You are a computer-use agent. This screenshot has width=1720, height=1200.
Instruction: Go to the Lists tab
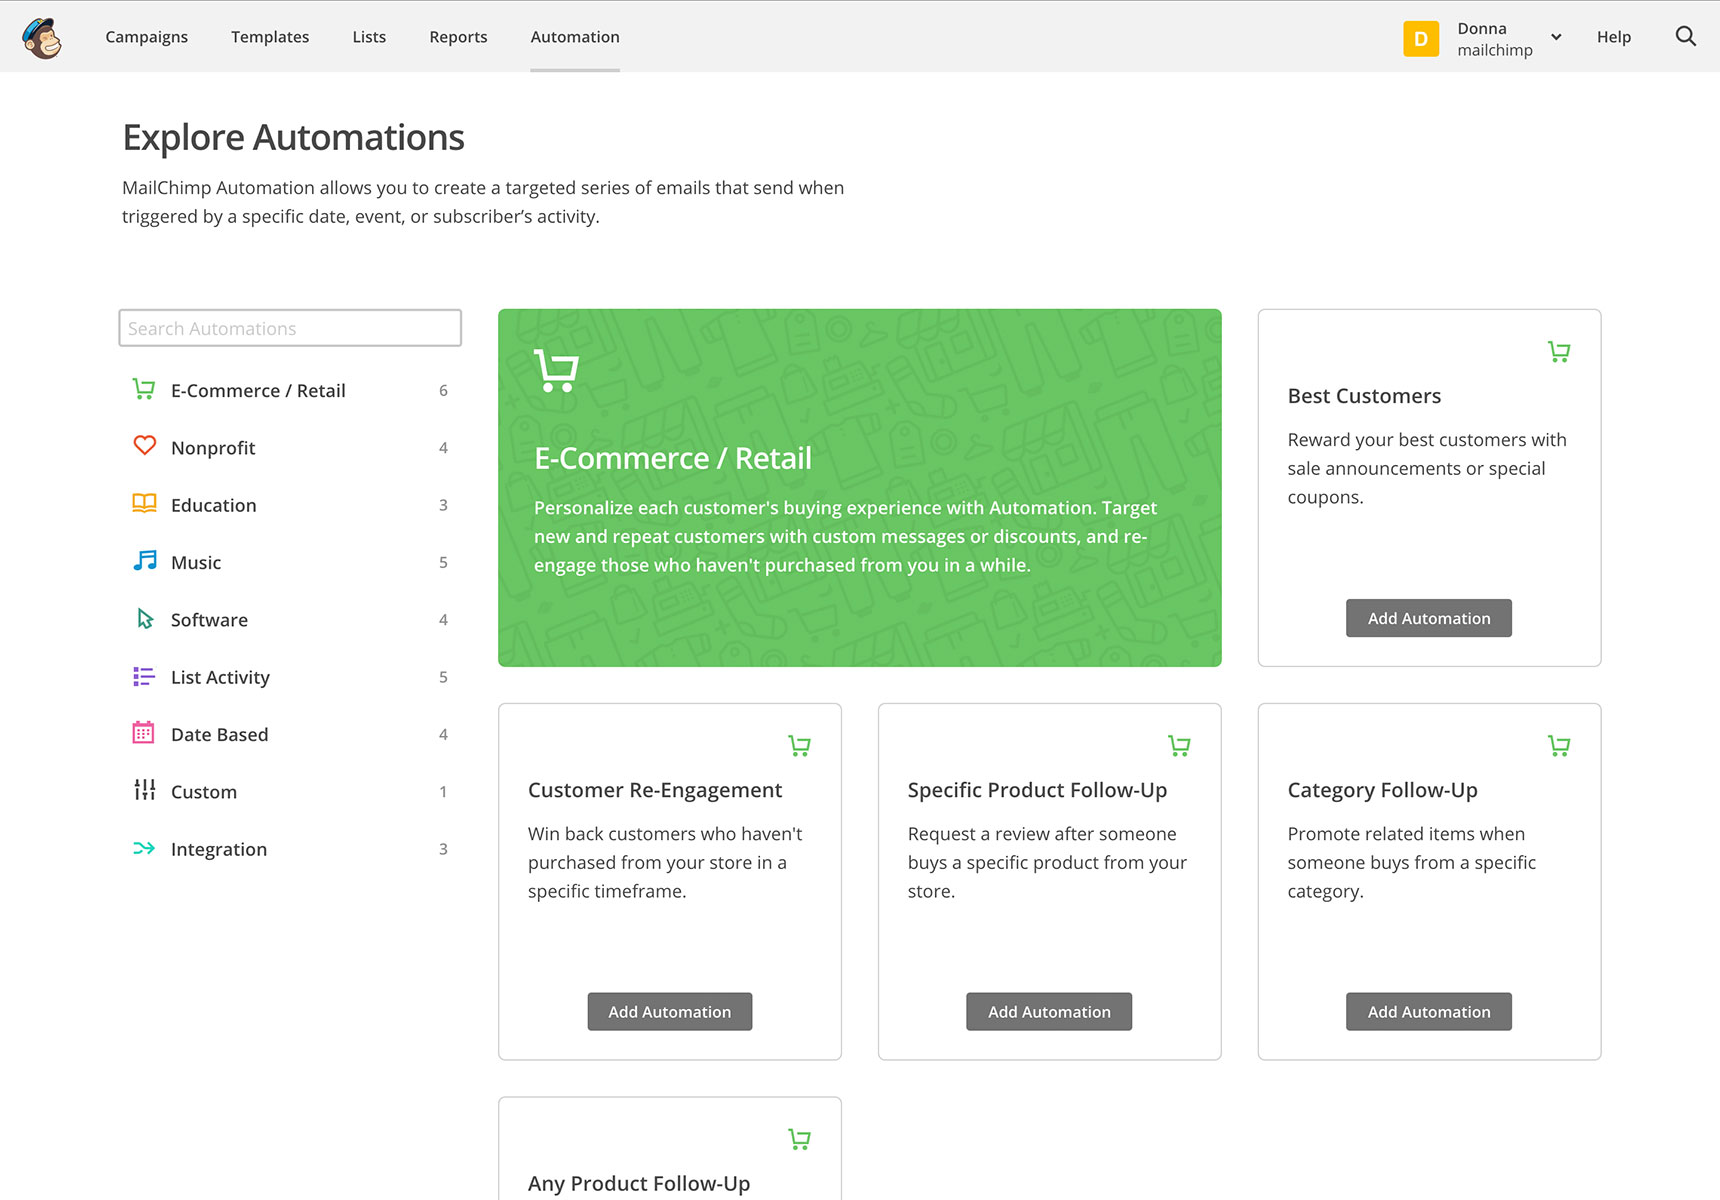pos(369,37)
